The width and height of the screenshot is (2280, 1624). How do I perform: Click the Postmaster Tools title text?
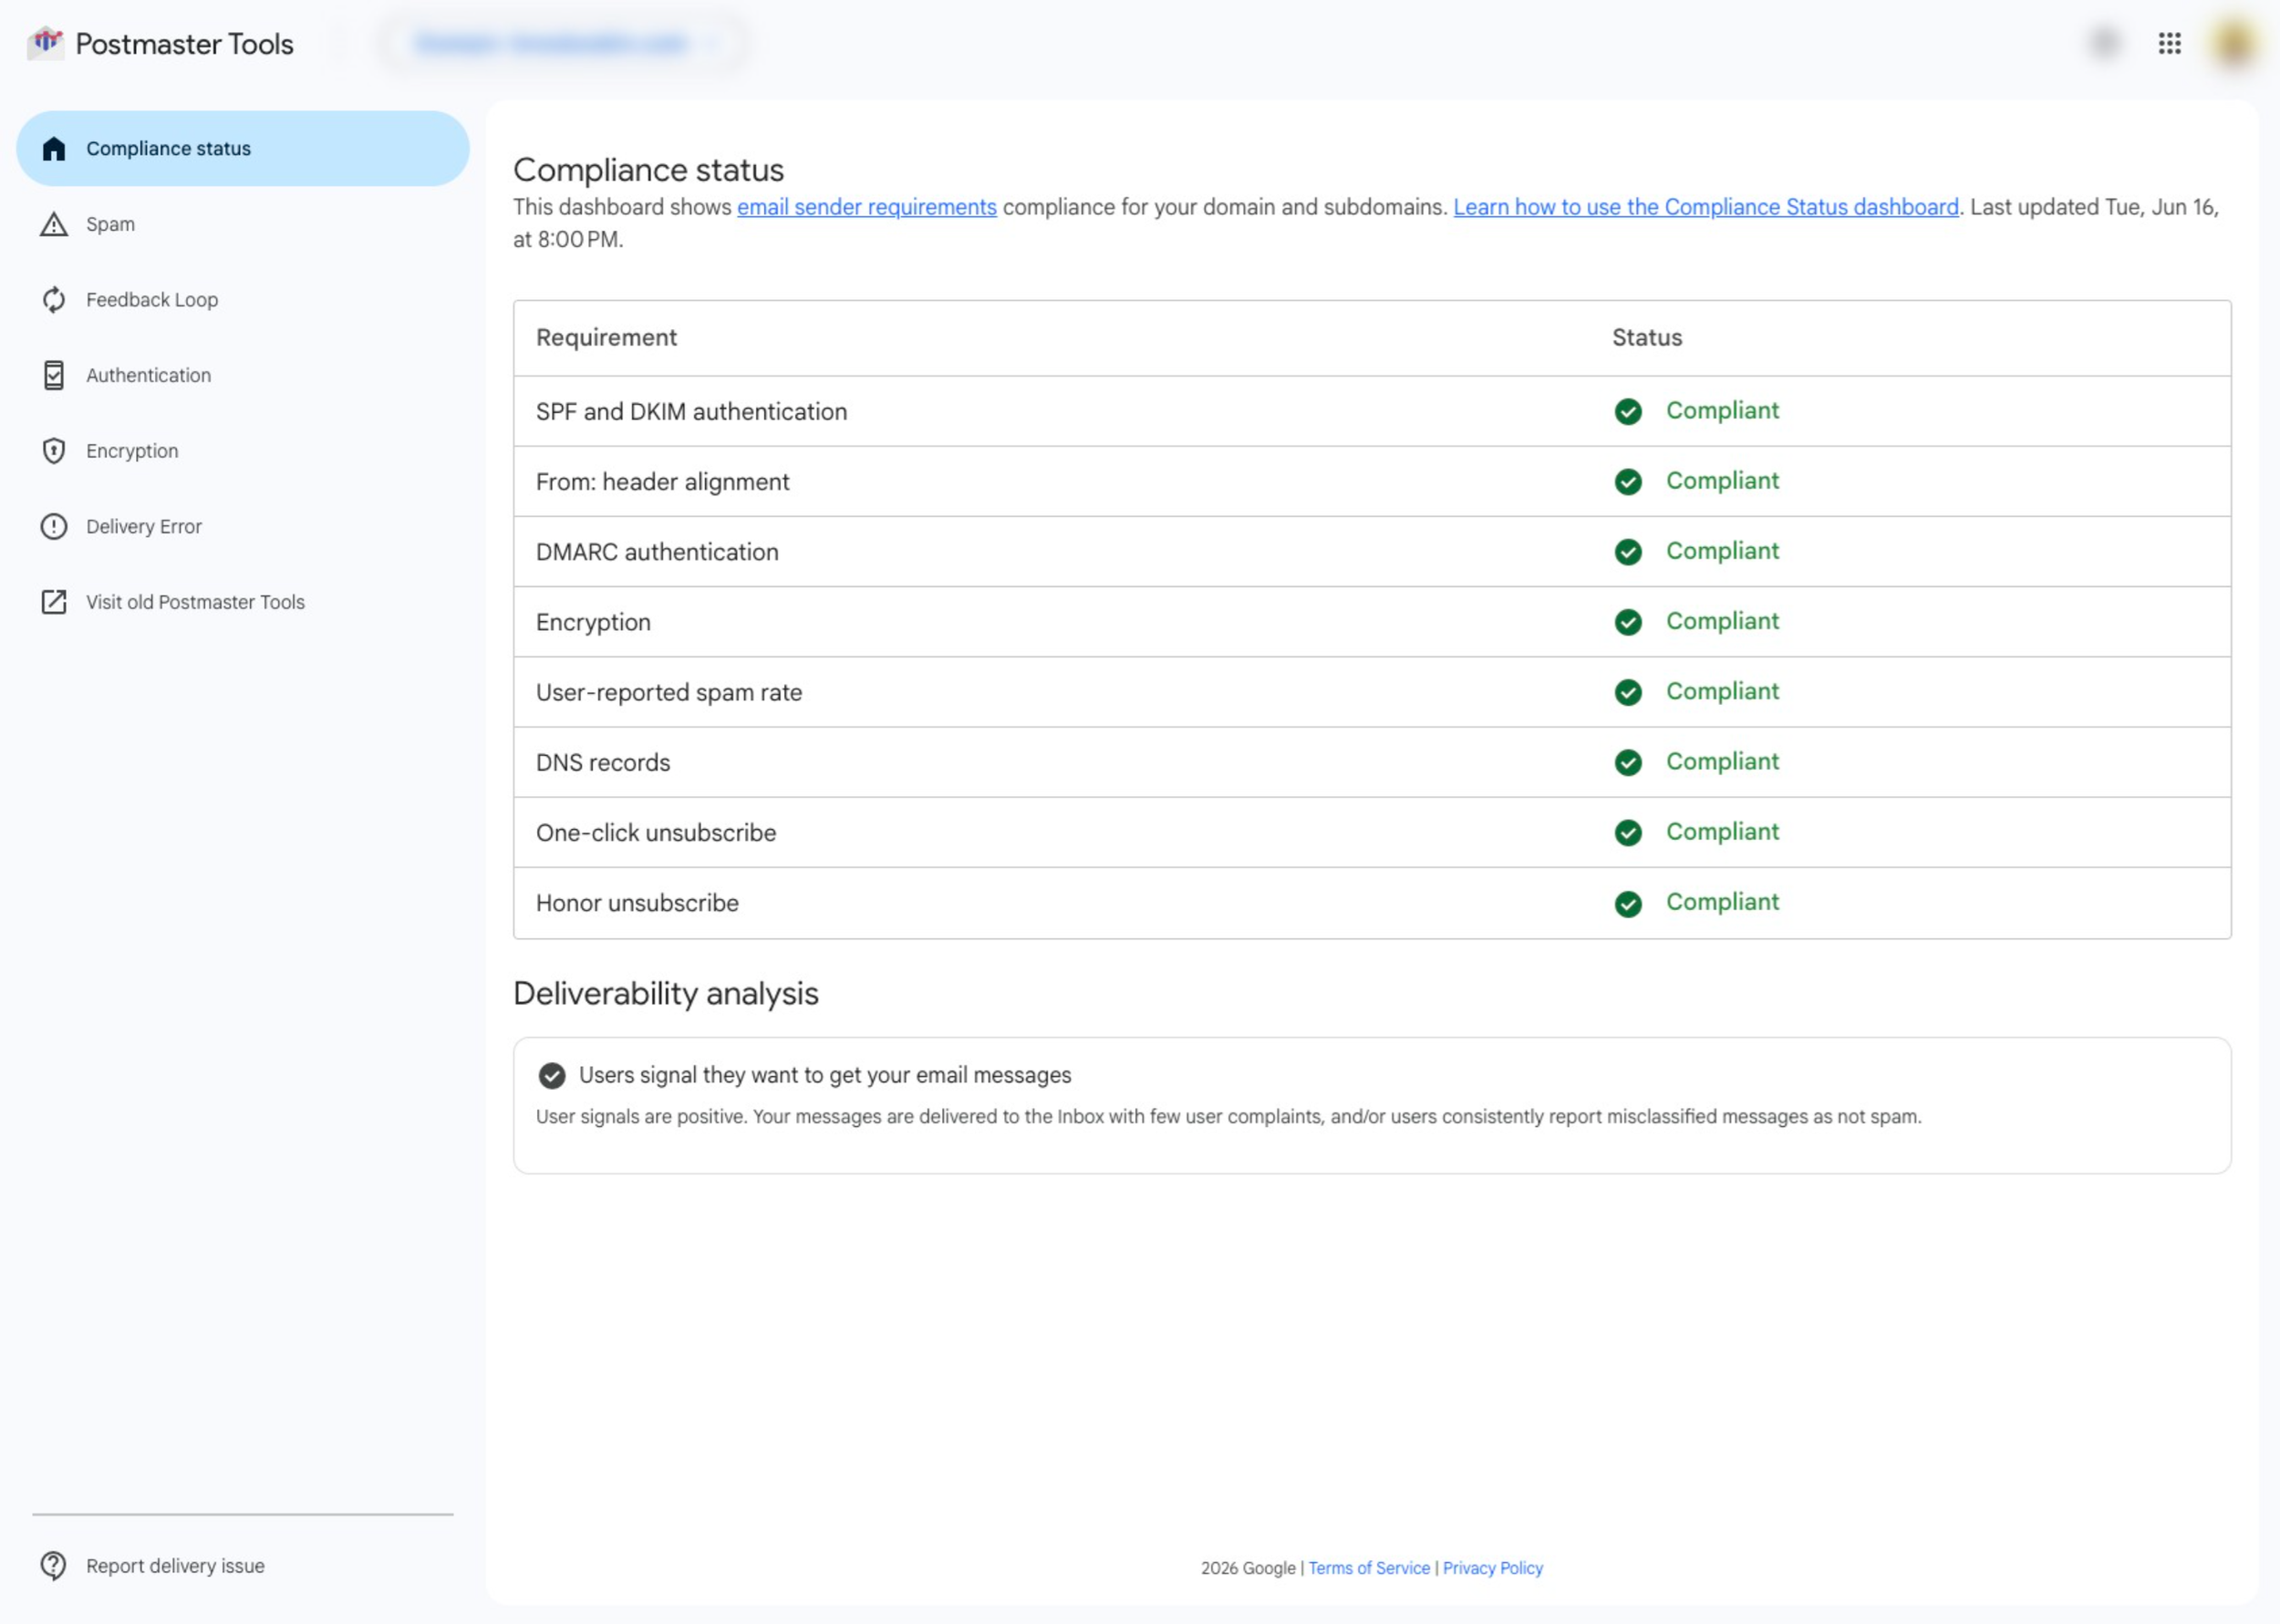click(185, 44)
